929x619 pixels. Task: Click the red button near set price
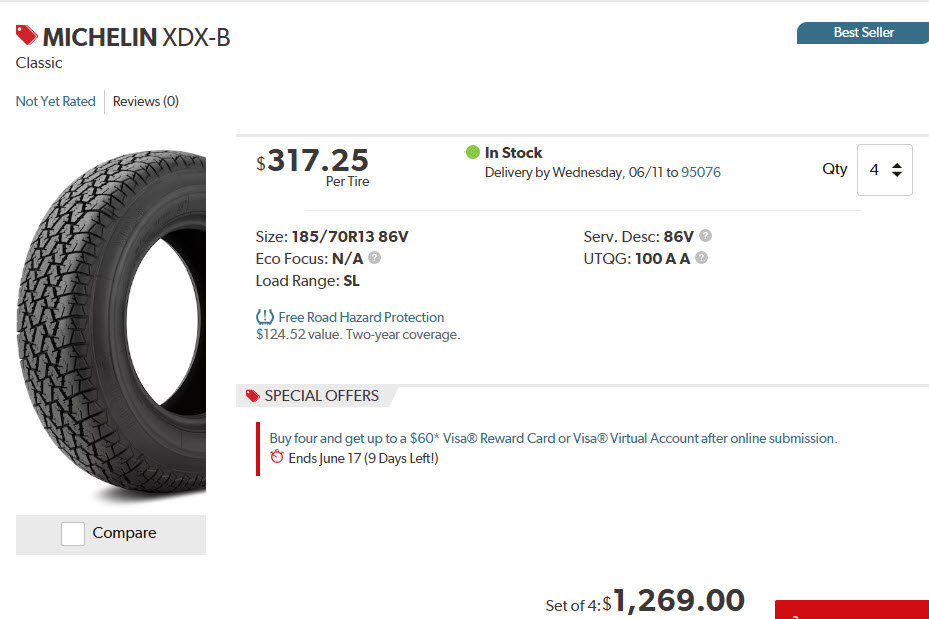click(852, 609)
